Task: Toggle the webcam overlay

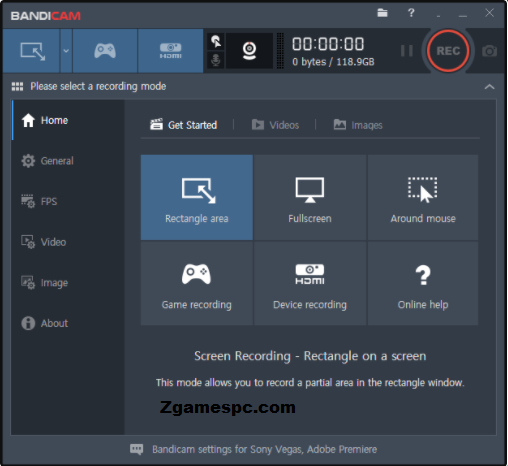Action: click(x=249, y=51)
